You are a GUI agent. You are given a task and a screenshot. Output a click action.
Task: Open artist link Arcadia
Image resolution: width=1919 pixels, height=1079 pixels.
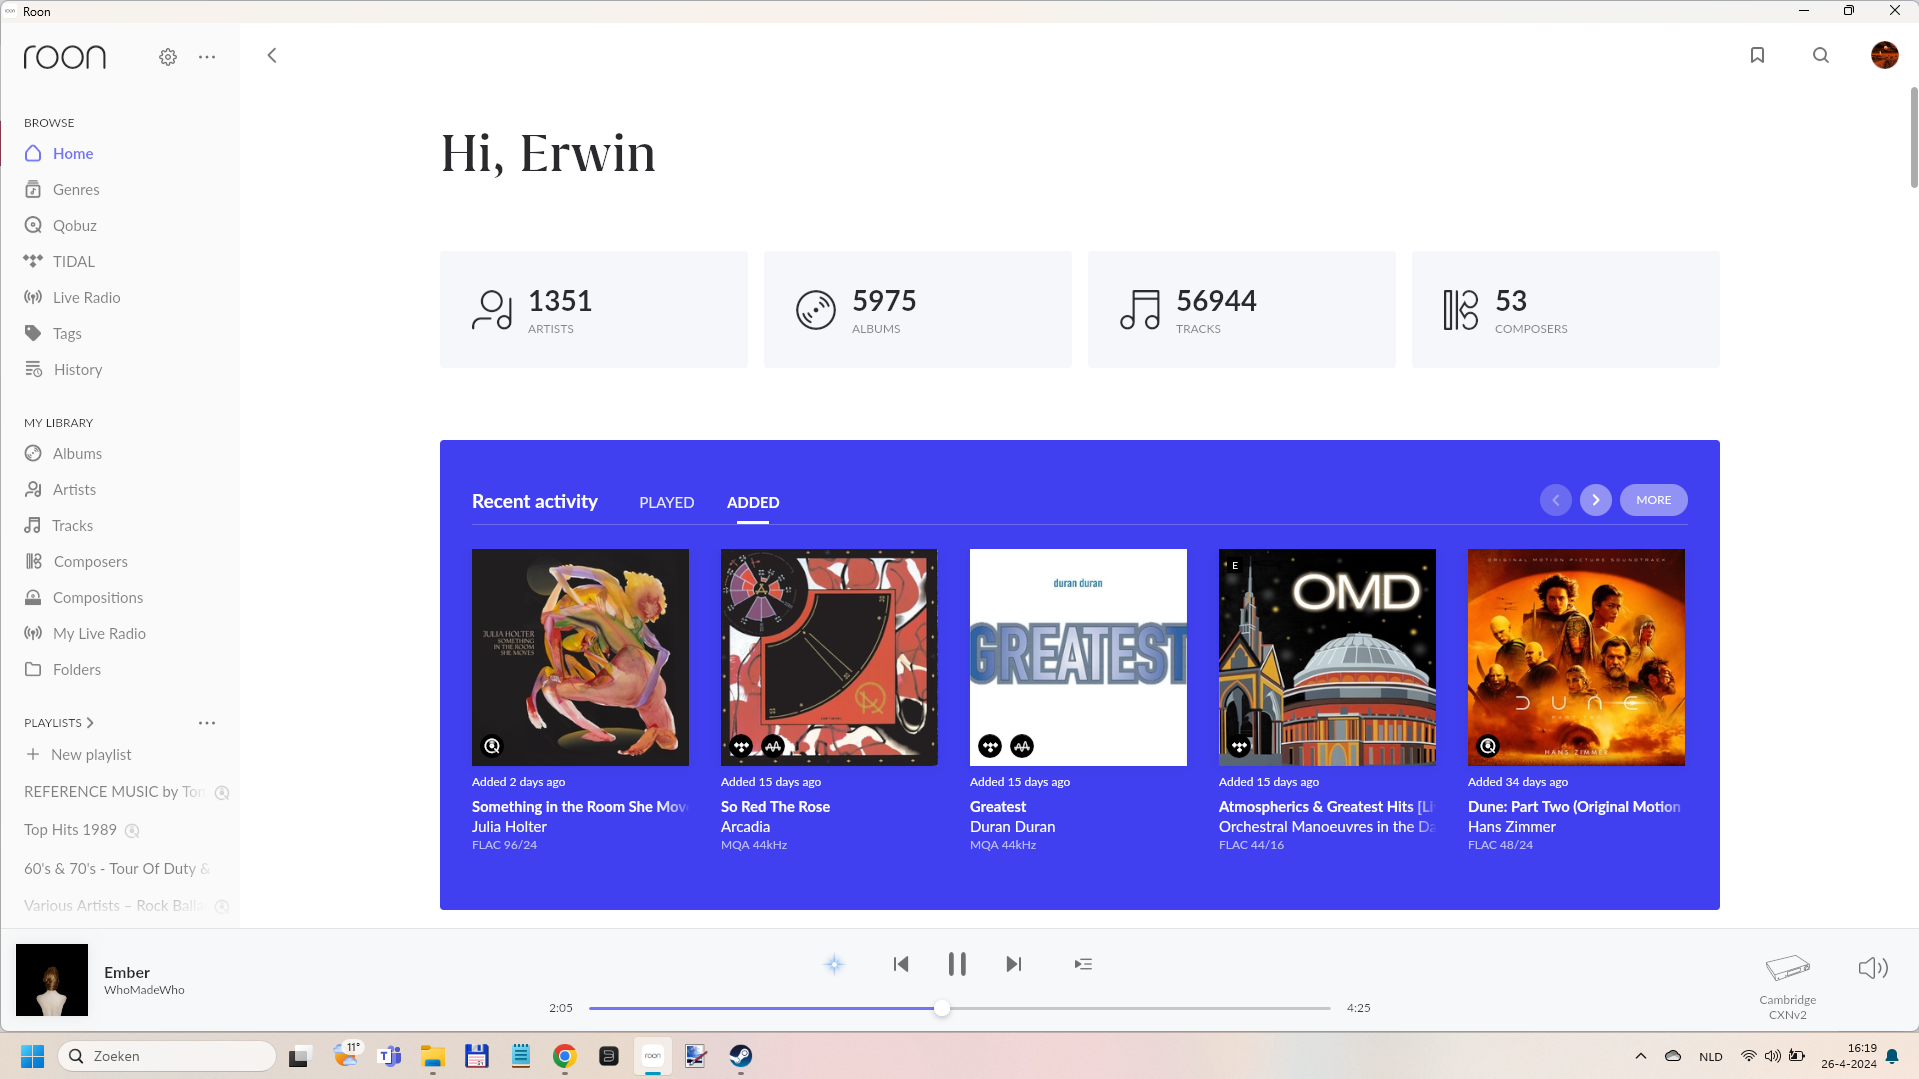(x=745, y=826)
